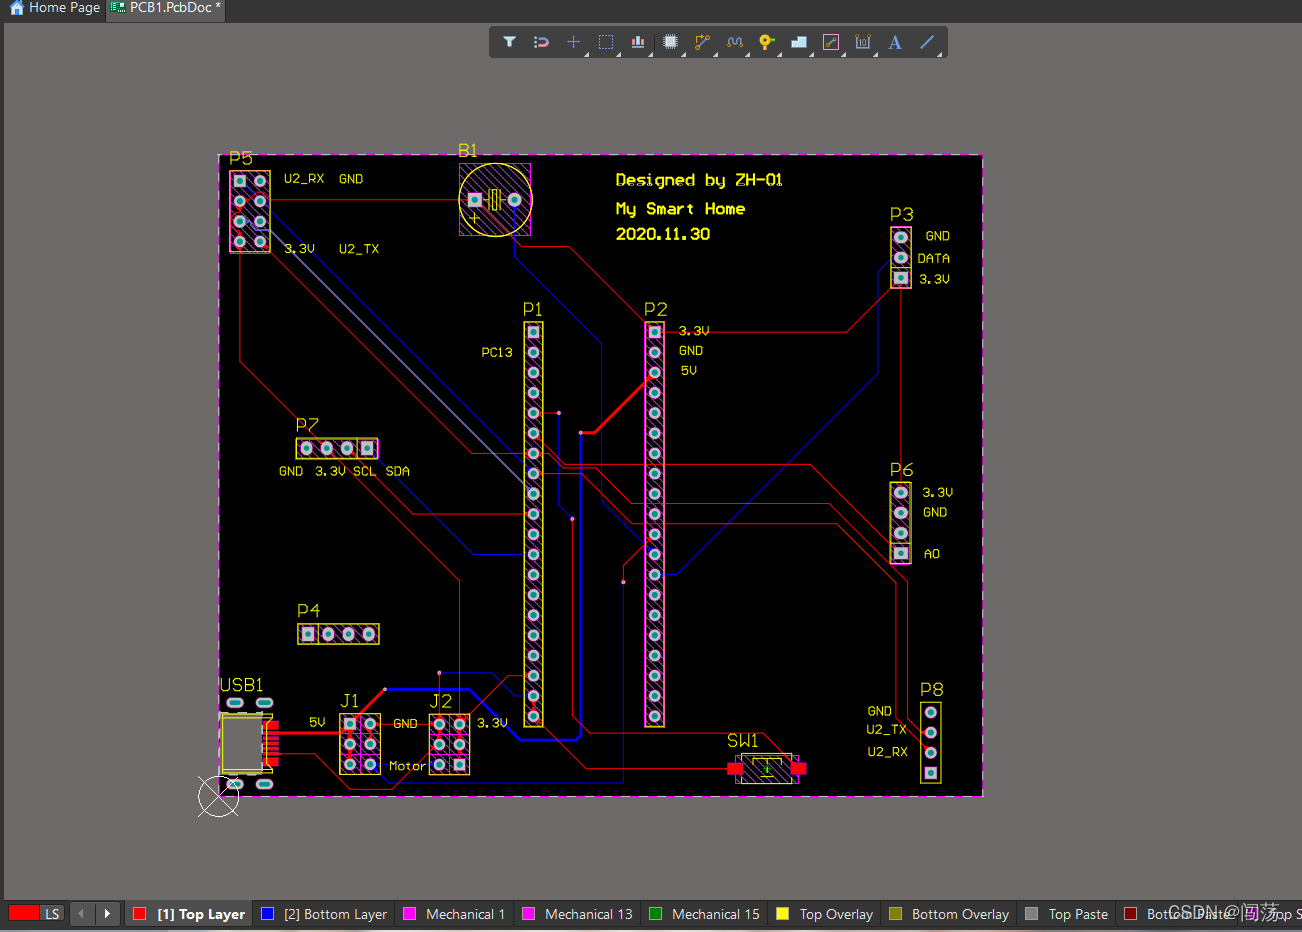
Task: Click the red current layer color box
Action: 23,913
